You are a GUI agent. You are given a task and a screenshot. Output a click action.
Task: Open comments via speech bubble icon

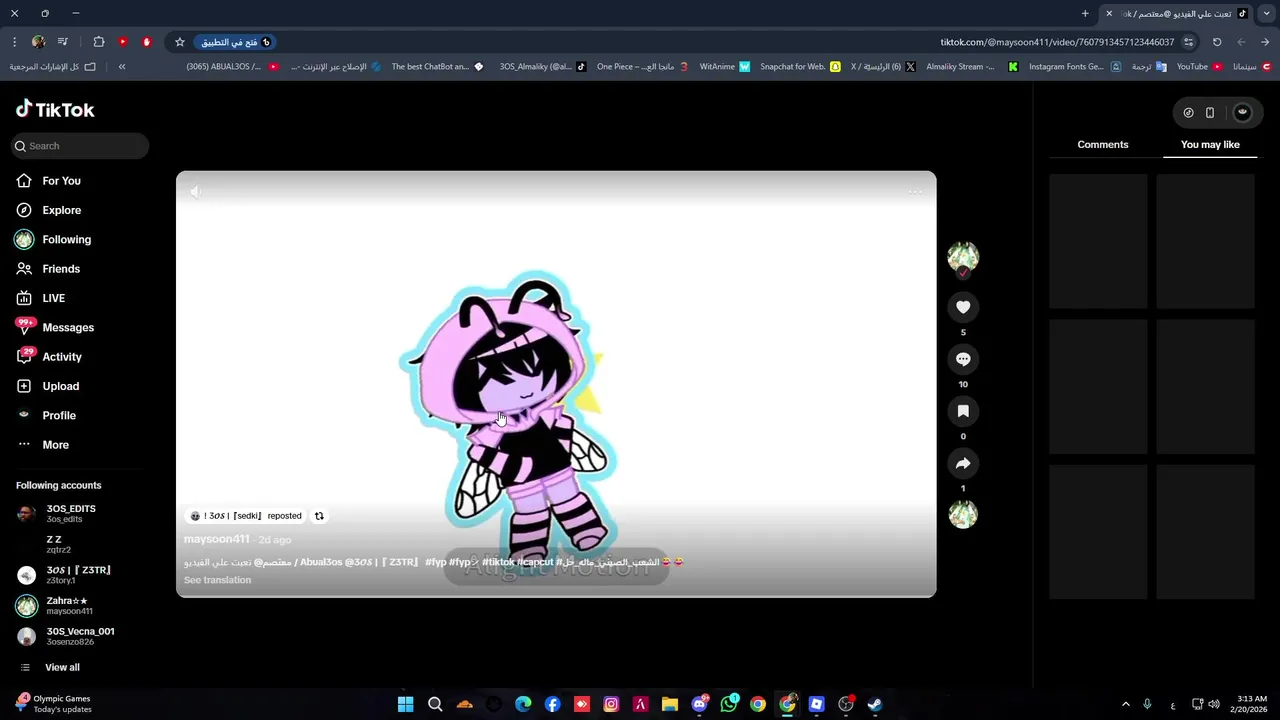tap(963, 359)
